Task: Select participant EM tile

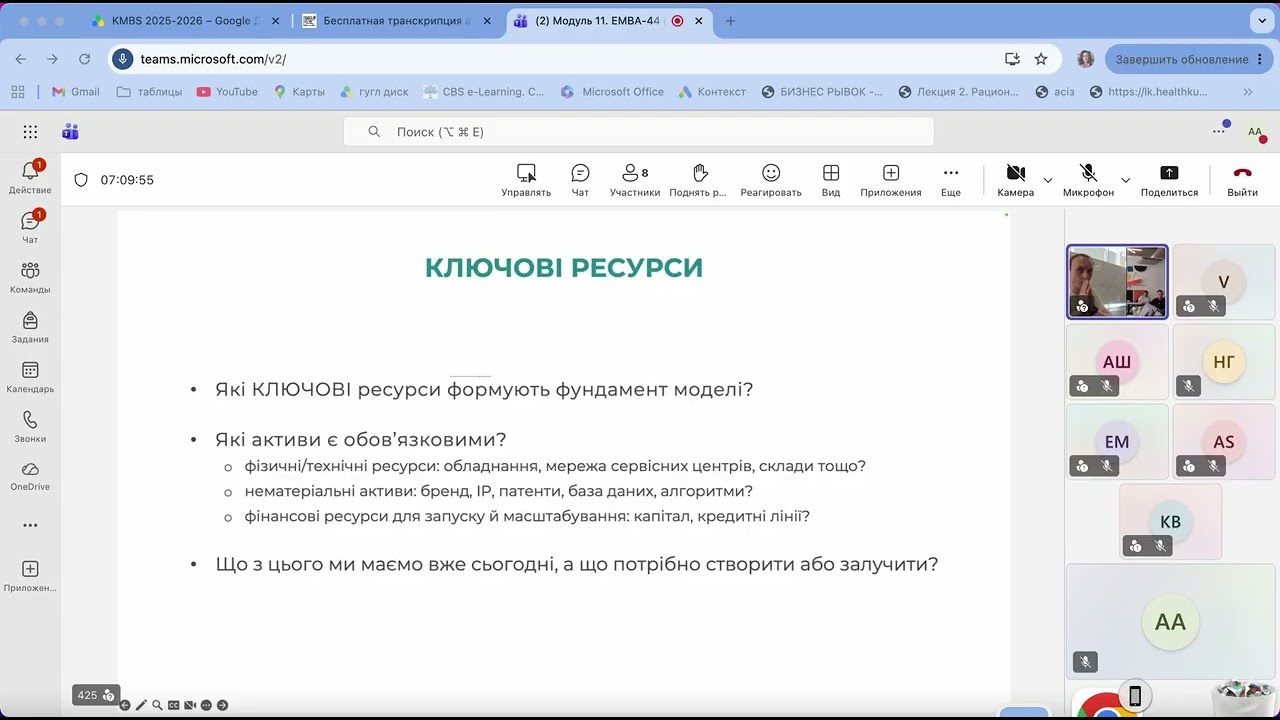Action: 1117,442
